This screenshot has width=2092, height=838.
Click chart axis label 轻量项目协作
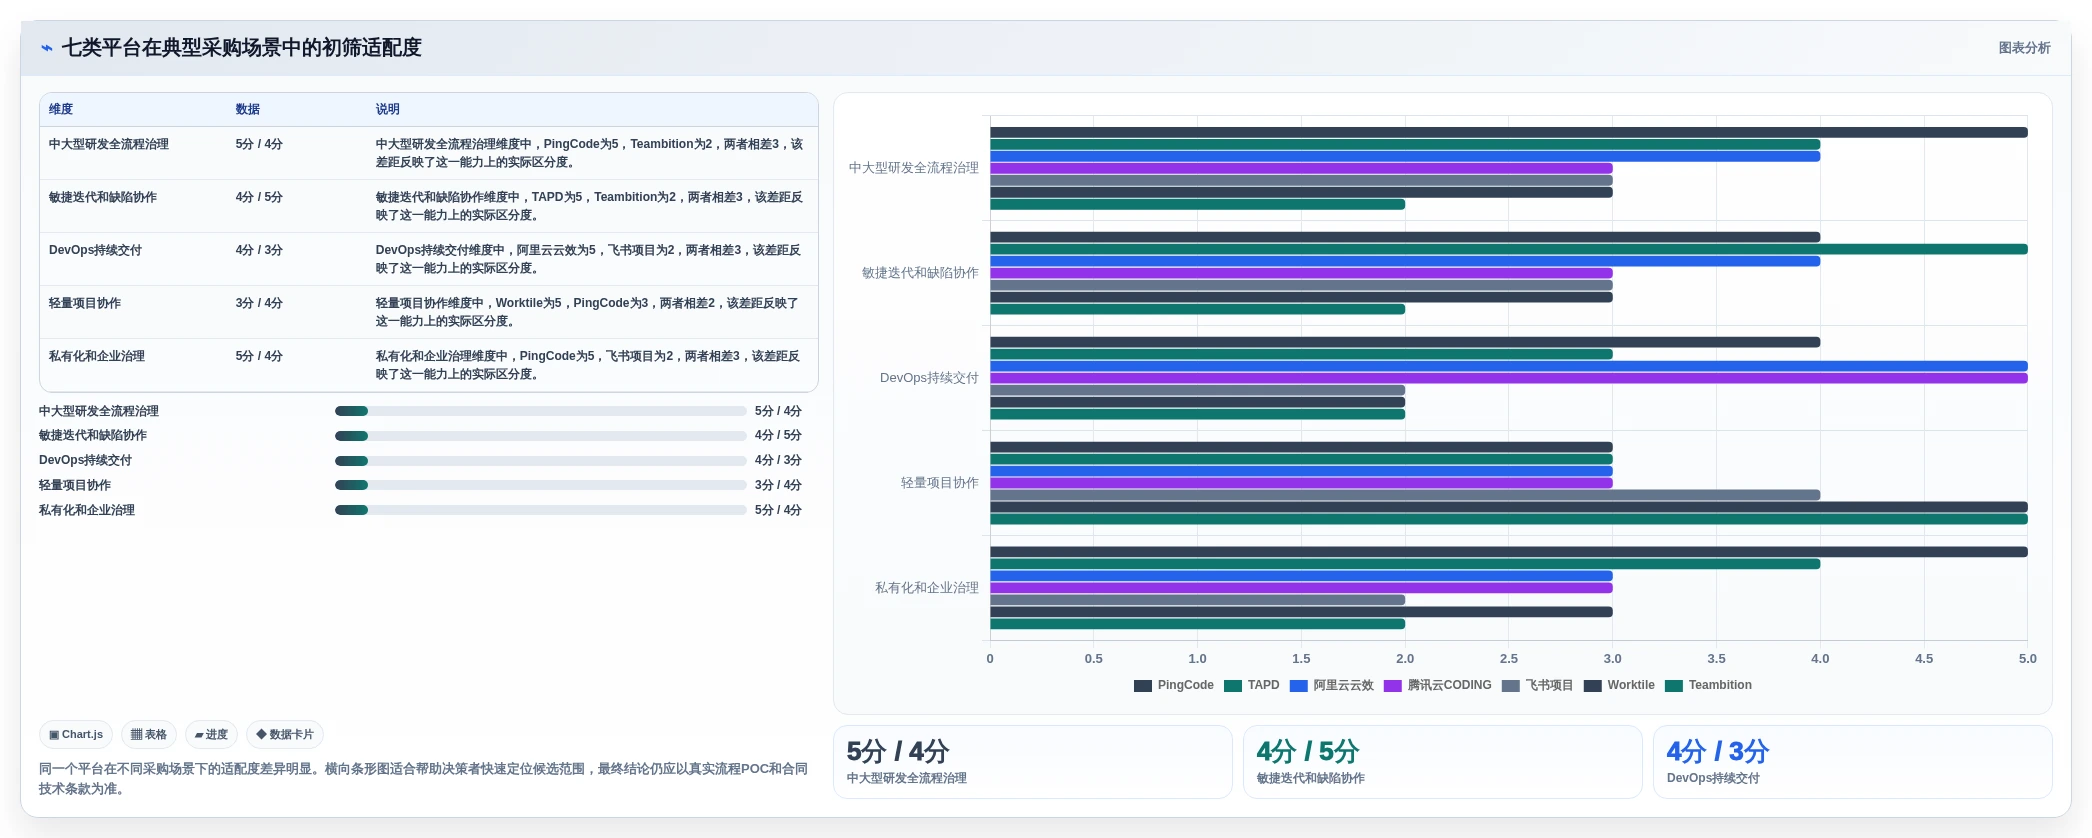coord(940,483)
